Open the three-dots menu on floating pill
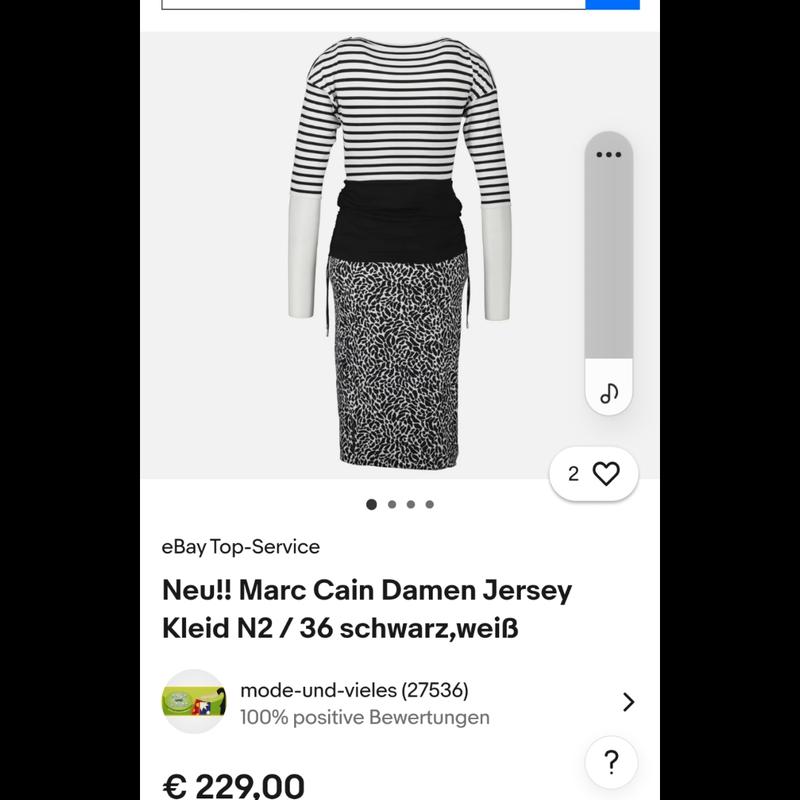 coord(608,154)
